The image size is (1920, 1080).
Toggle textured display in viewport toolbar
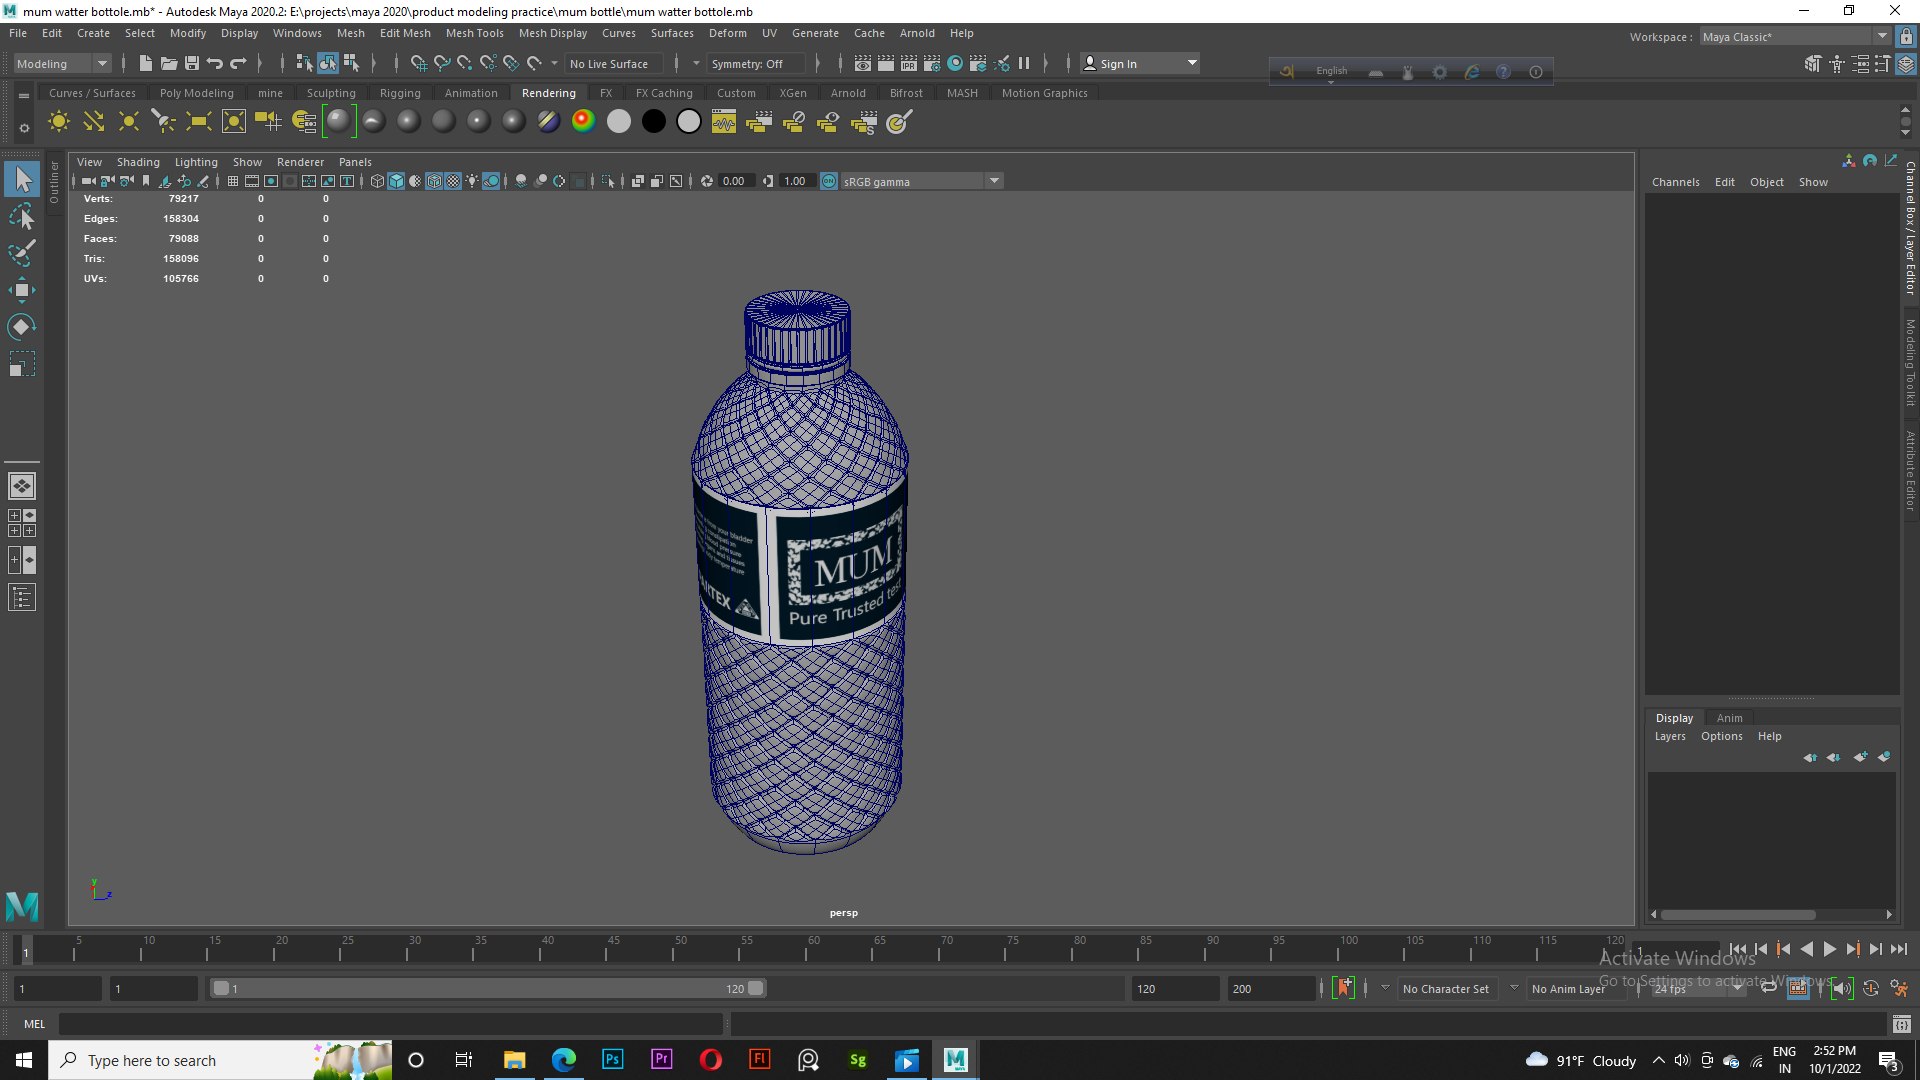click(x=453, y=181)
